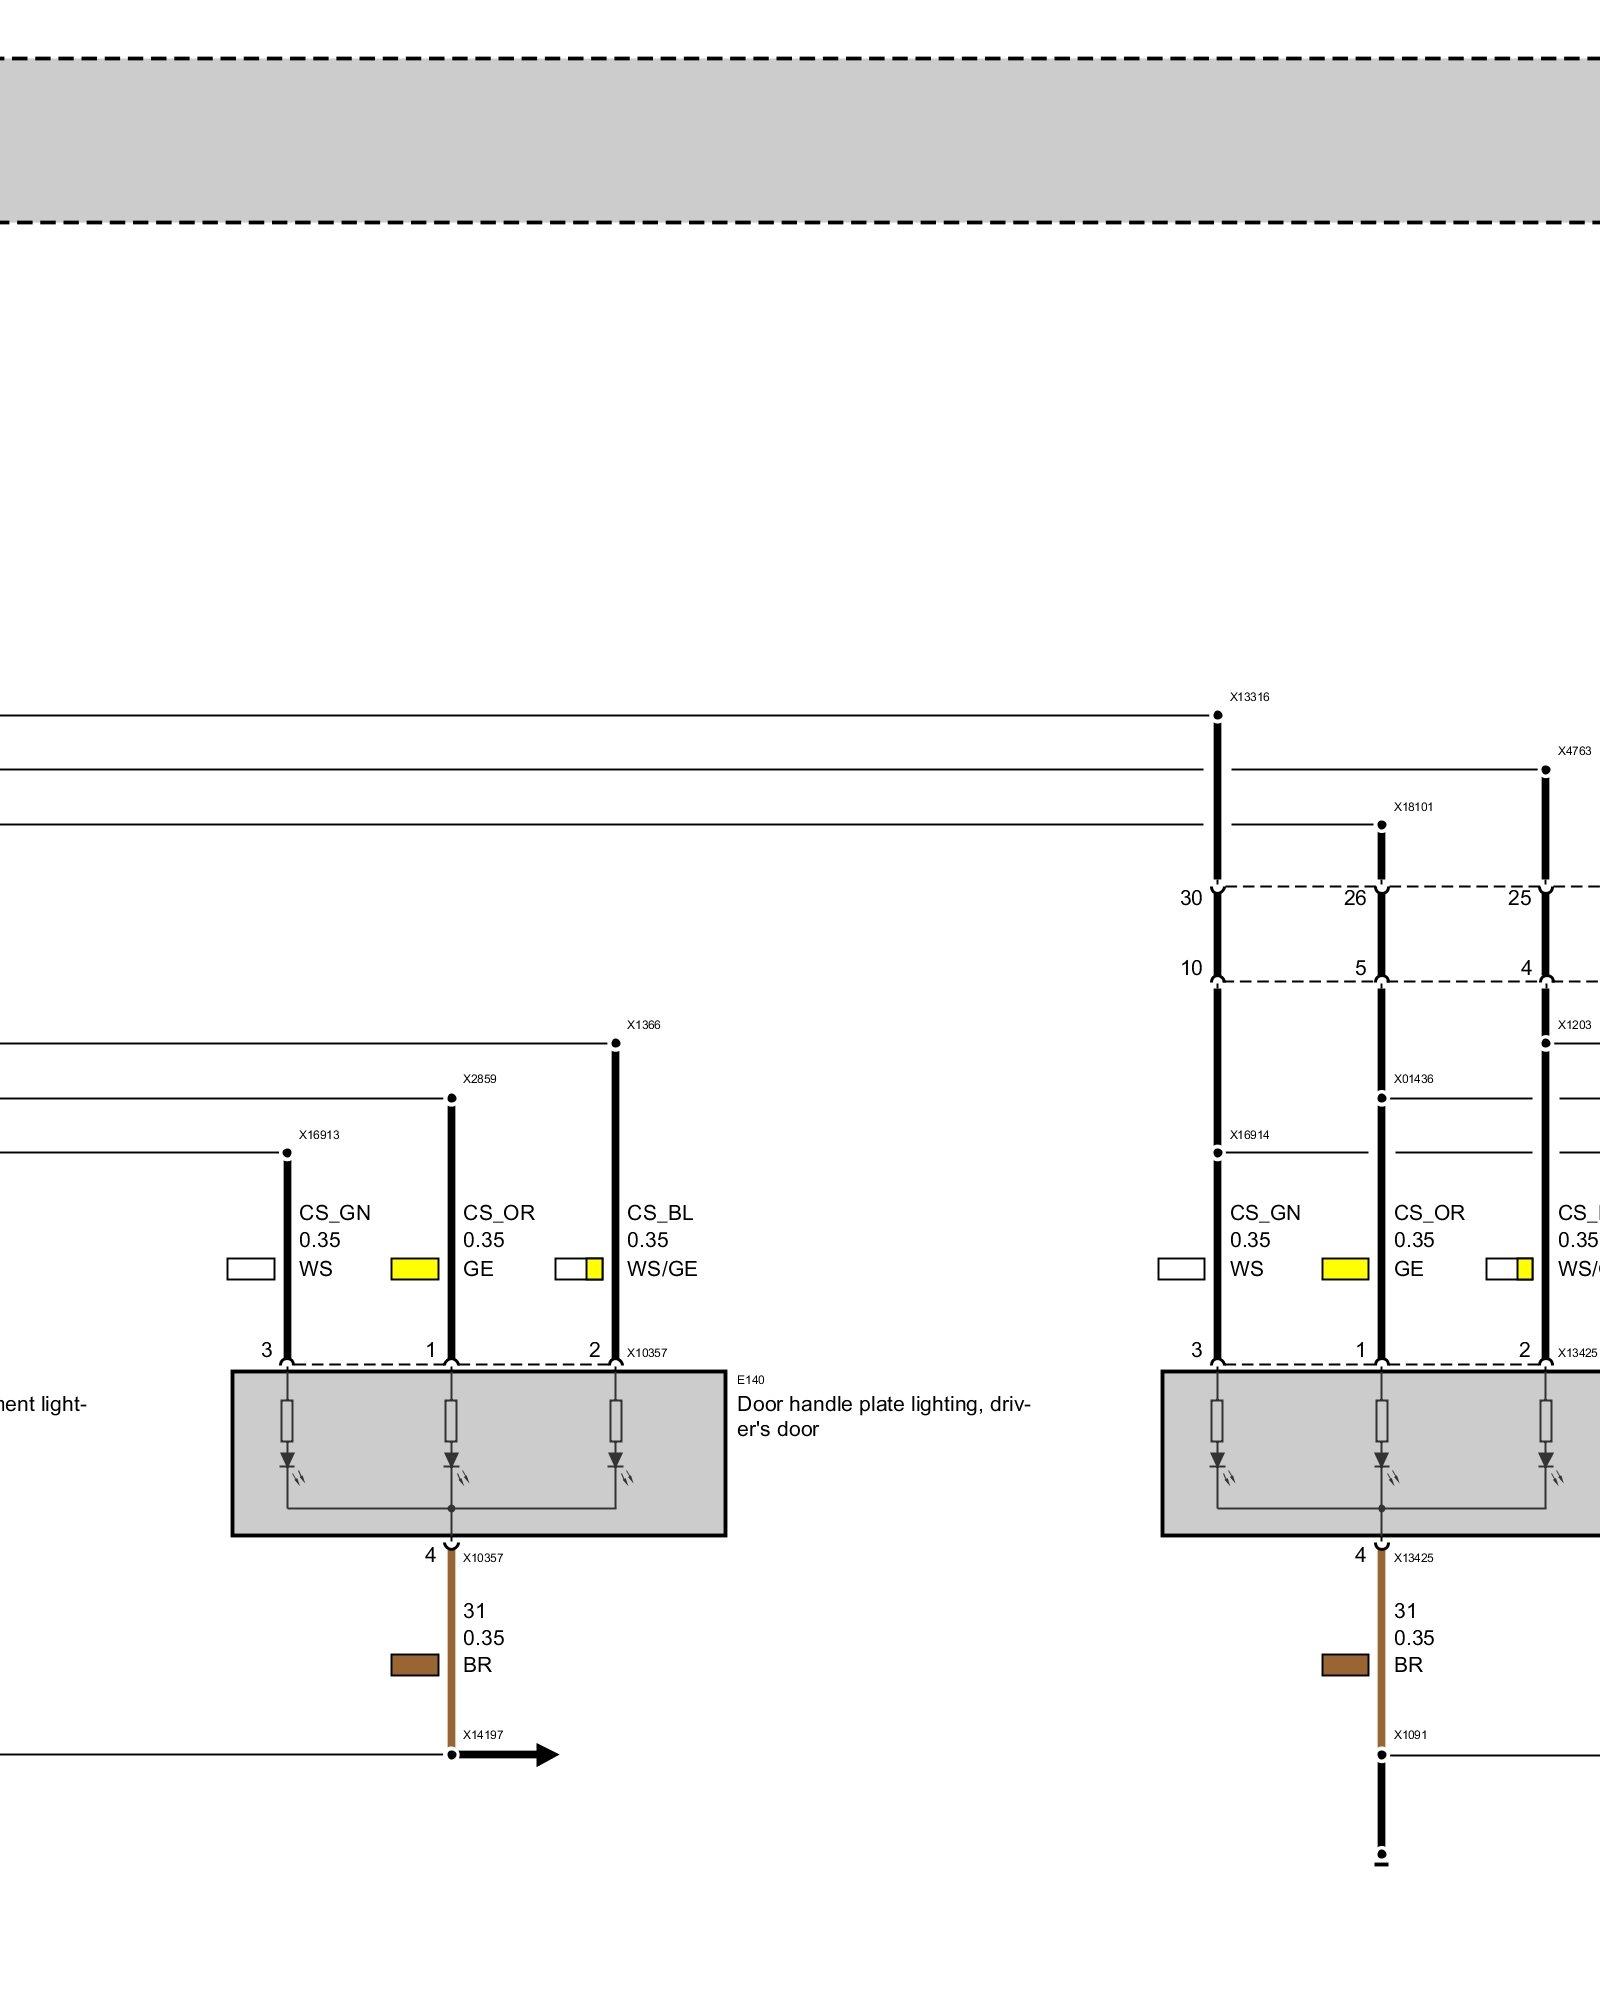Click the ground symbol below X1091

click(x=1381, y=1858)
